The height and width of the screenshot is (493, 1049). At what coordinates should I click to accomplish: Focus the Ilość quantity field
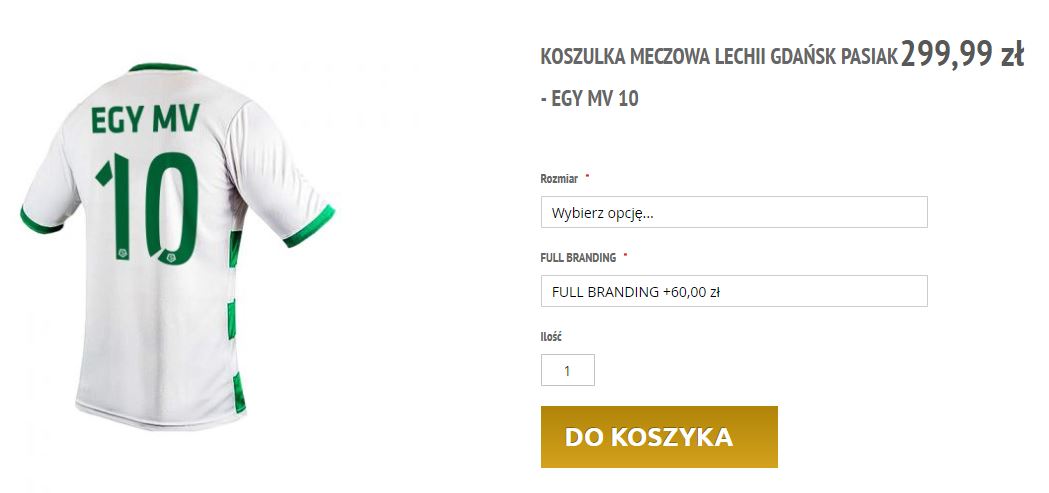tap(567, 370)
